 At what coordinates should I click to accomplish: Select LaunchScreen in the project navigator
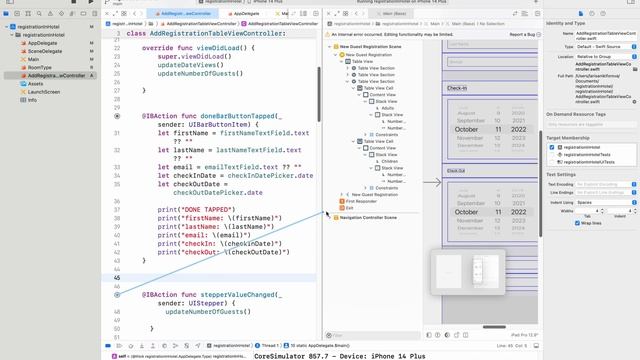[44, 92]
